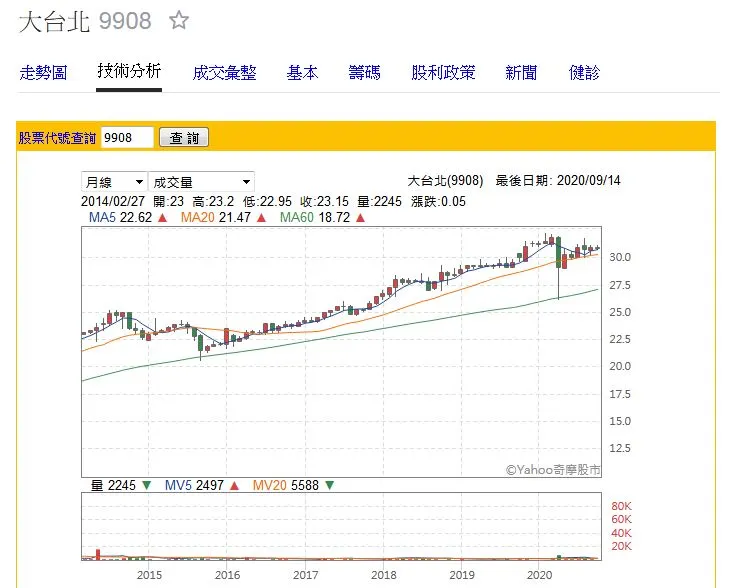The width and height of the screenshot is (729, 588).
Task: Click the 30.0 price axis label
Action: click(620, 257)
